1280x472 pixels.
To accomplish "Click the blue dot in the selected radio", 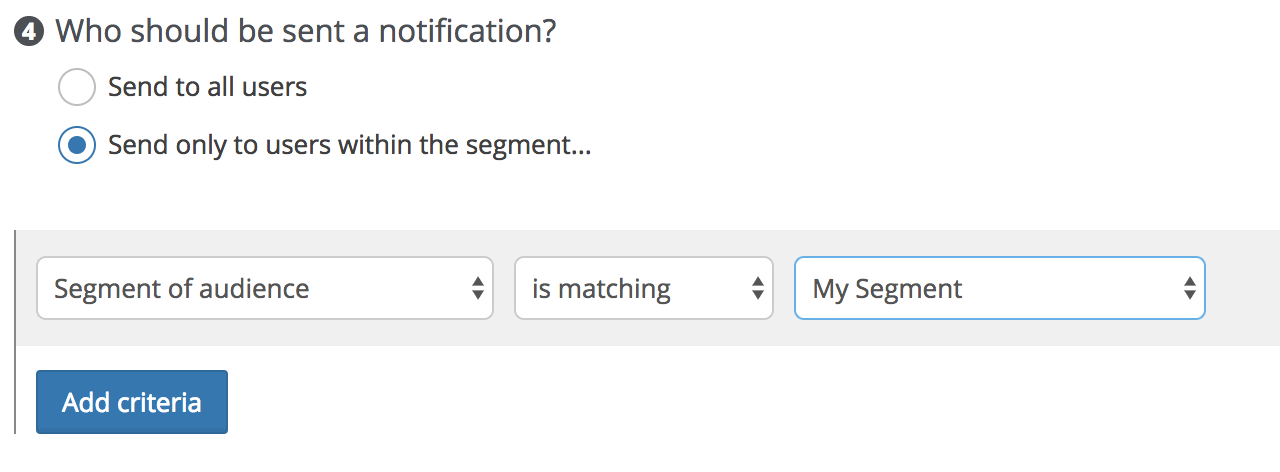I will point(77,146).
